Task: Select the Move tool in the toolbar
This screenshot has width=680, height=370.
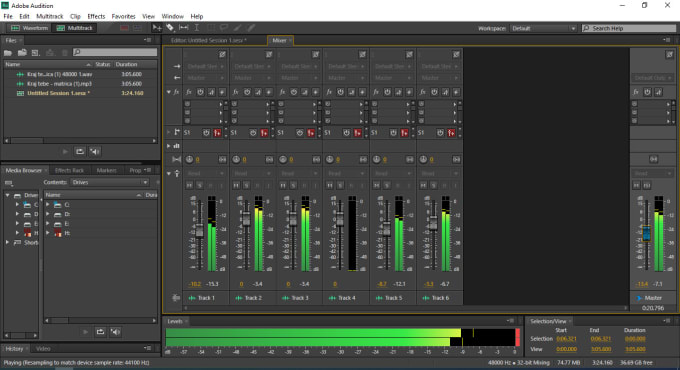Action: point(157,28)
